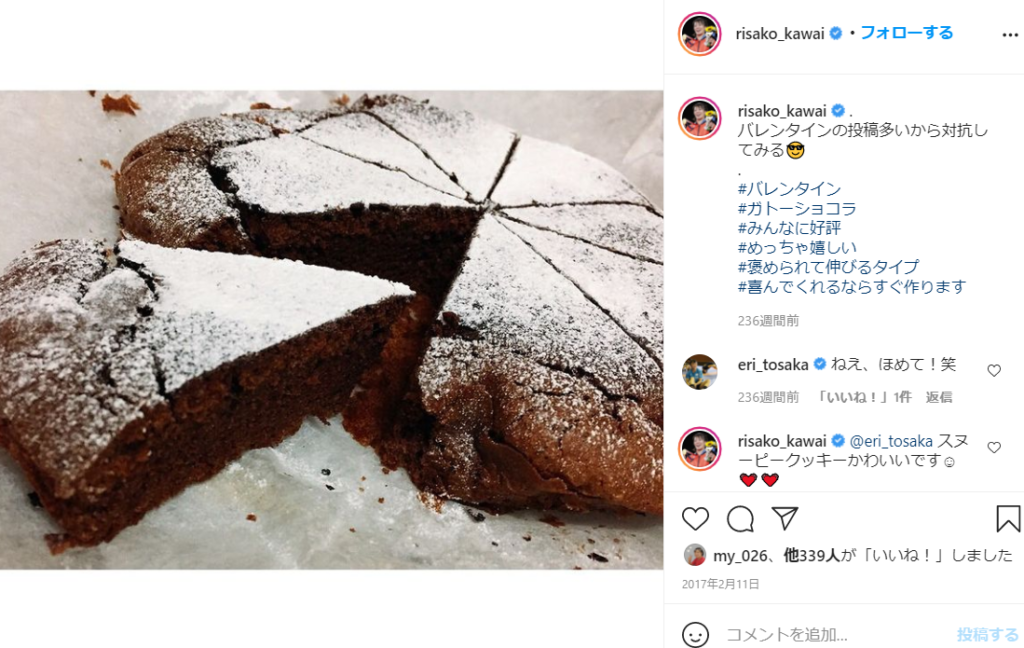Click the 投稿する post button

click(x=987, y=634)
